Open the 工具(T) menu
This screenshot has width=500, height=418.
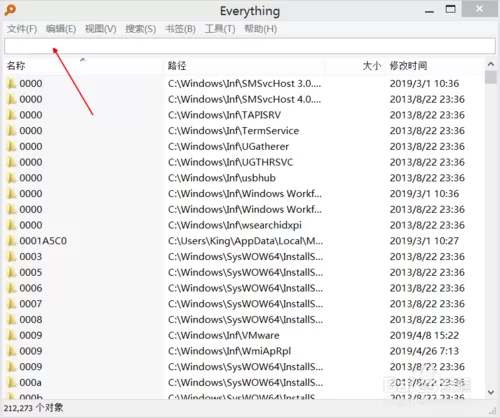(x=220, y=29)
